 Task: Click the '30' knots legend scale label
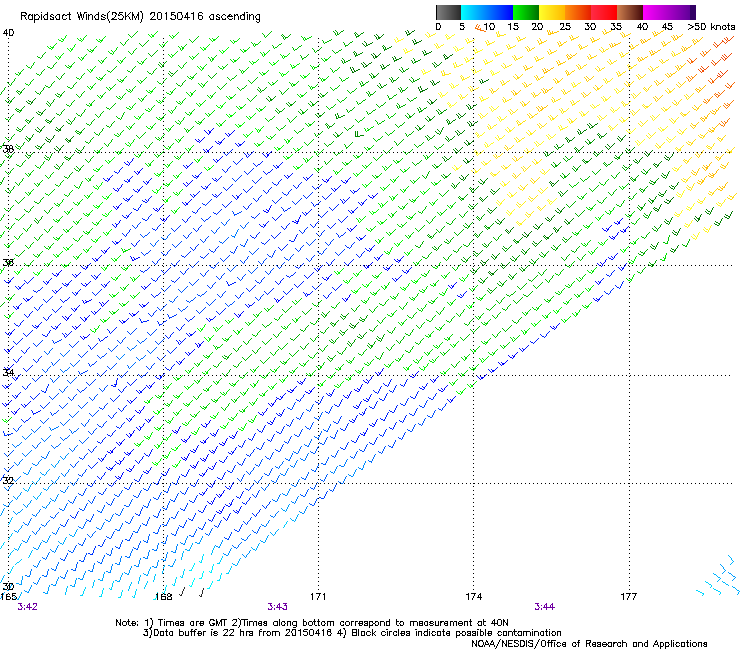coord(590,27)
